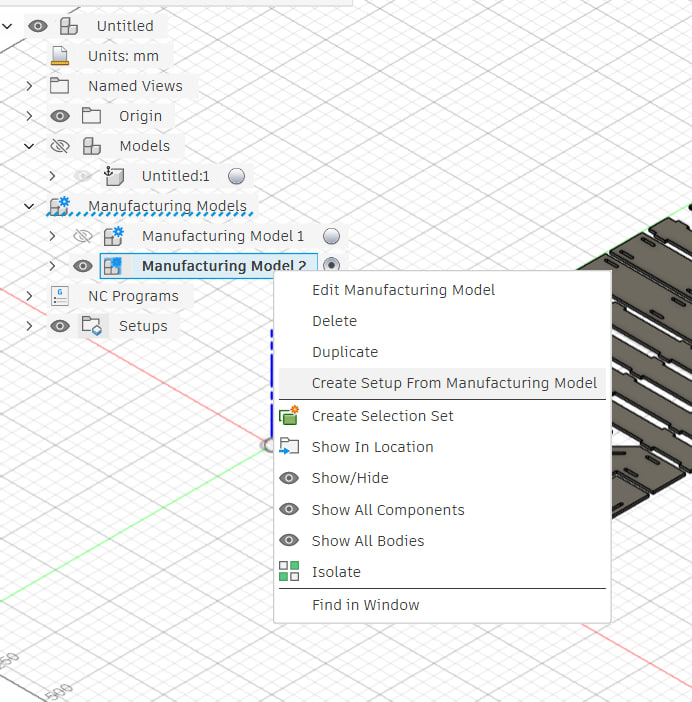Expand the Named Views node
The image size is (692, 702).
29,86
